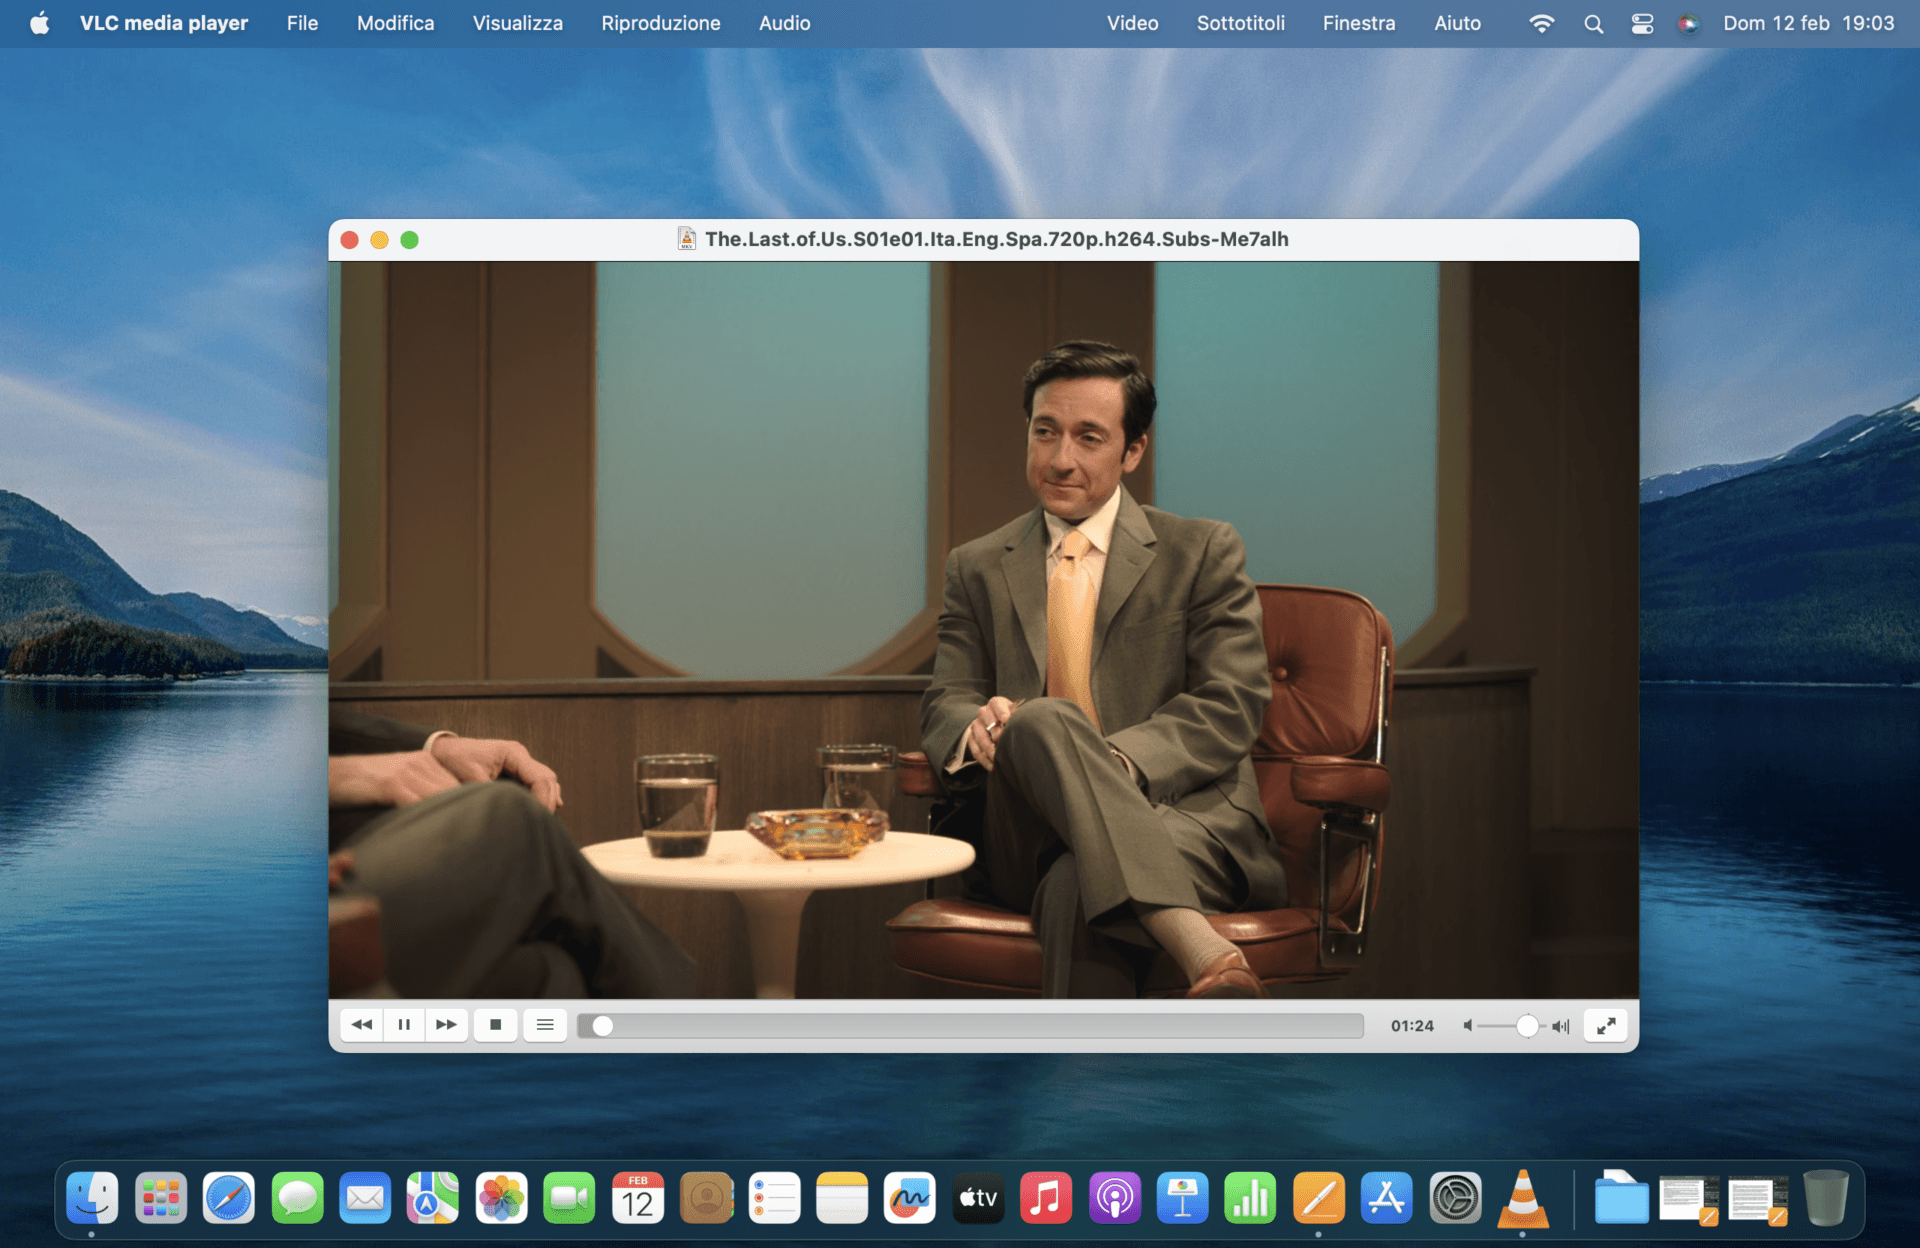Set volume to maximum with loud speaker icon

[1561, 1026]
